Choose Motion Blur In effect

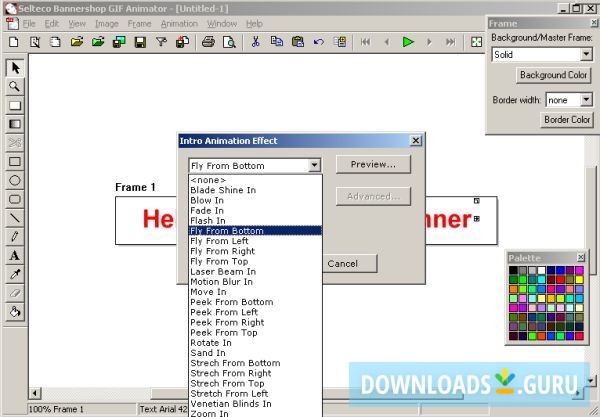click(255, 282)
